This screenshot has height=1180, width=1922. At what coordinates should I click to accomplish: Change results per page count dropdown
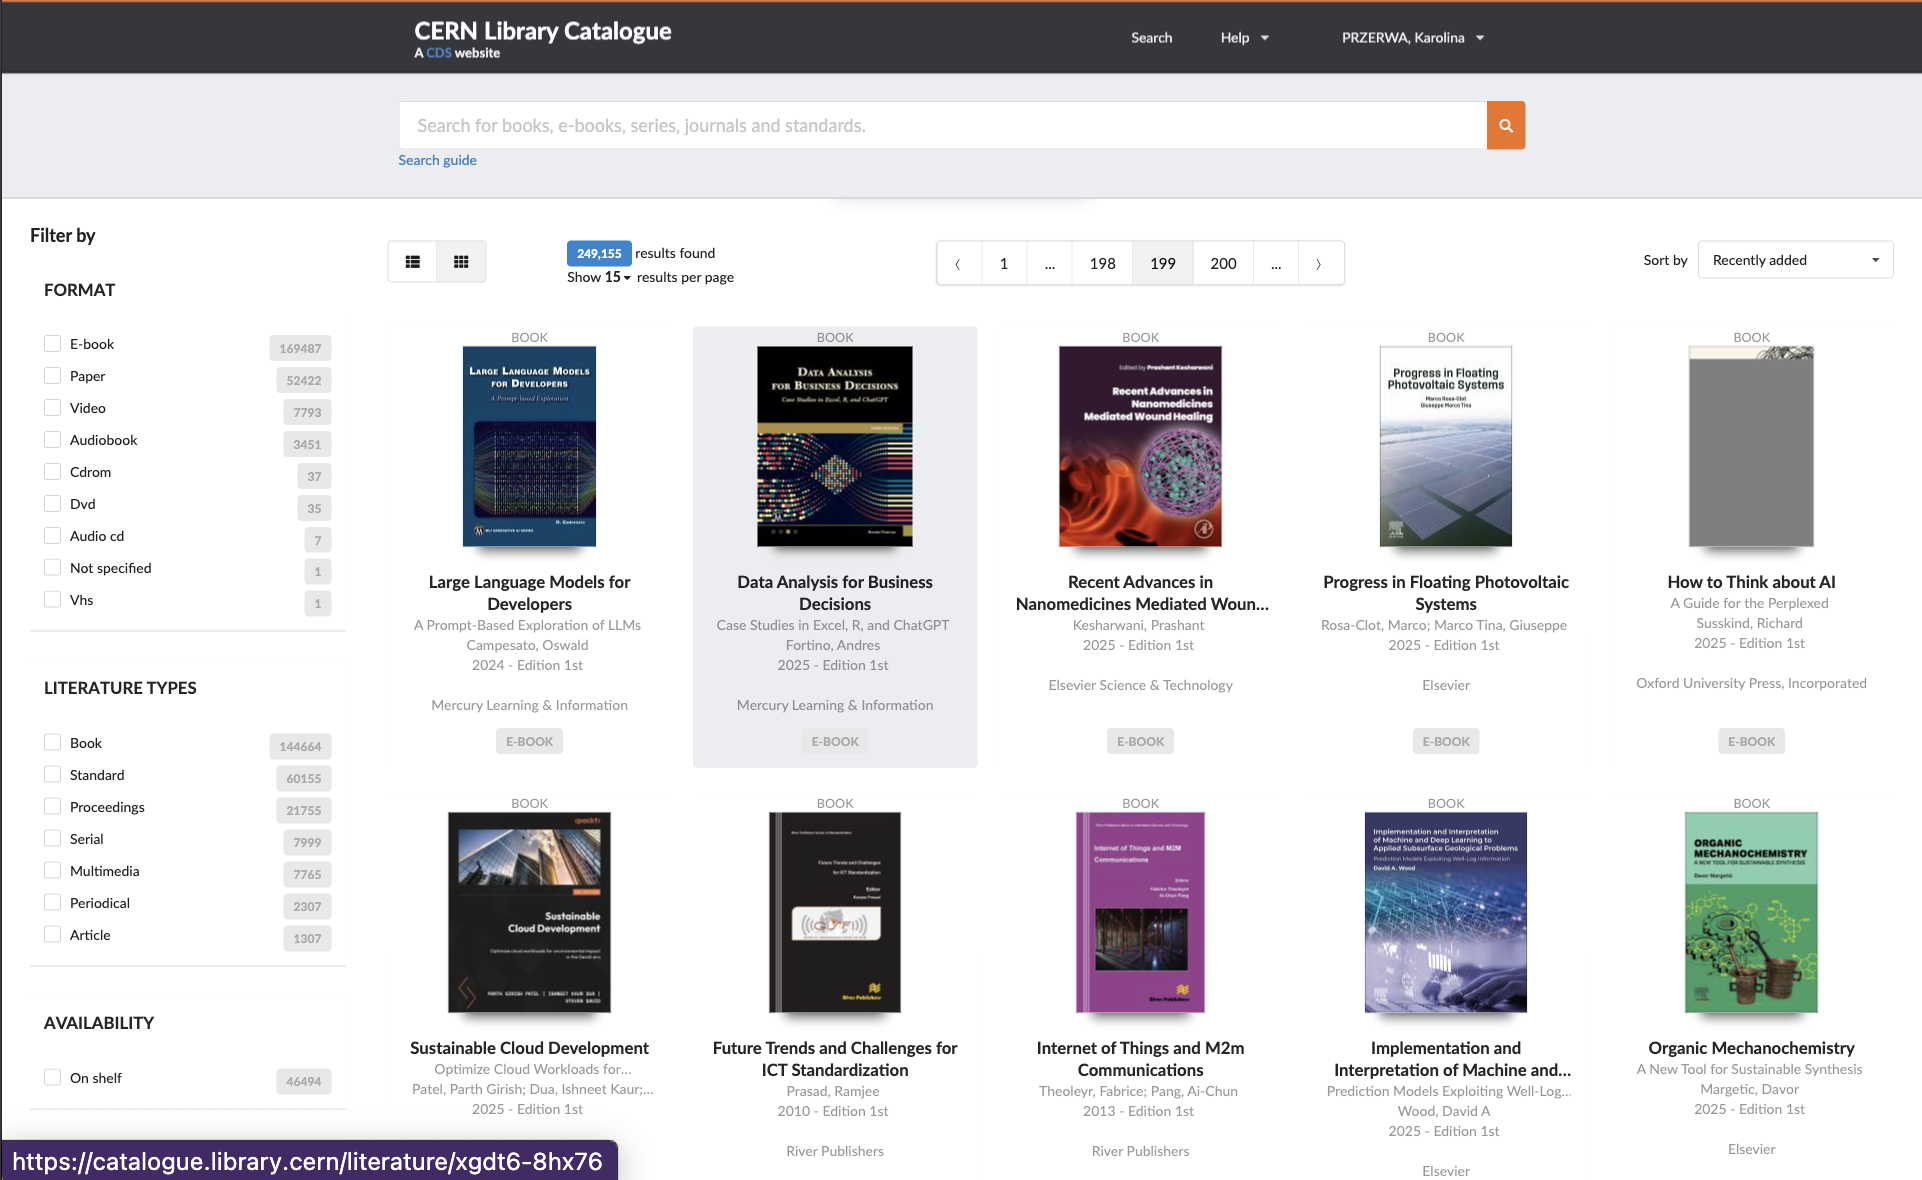[x=617, y=277]
